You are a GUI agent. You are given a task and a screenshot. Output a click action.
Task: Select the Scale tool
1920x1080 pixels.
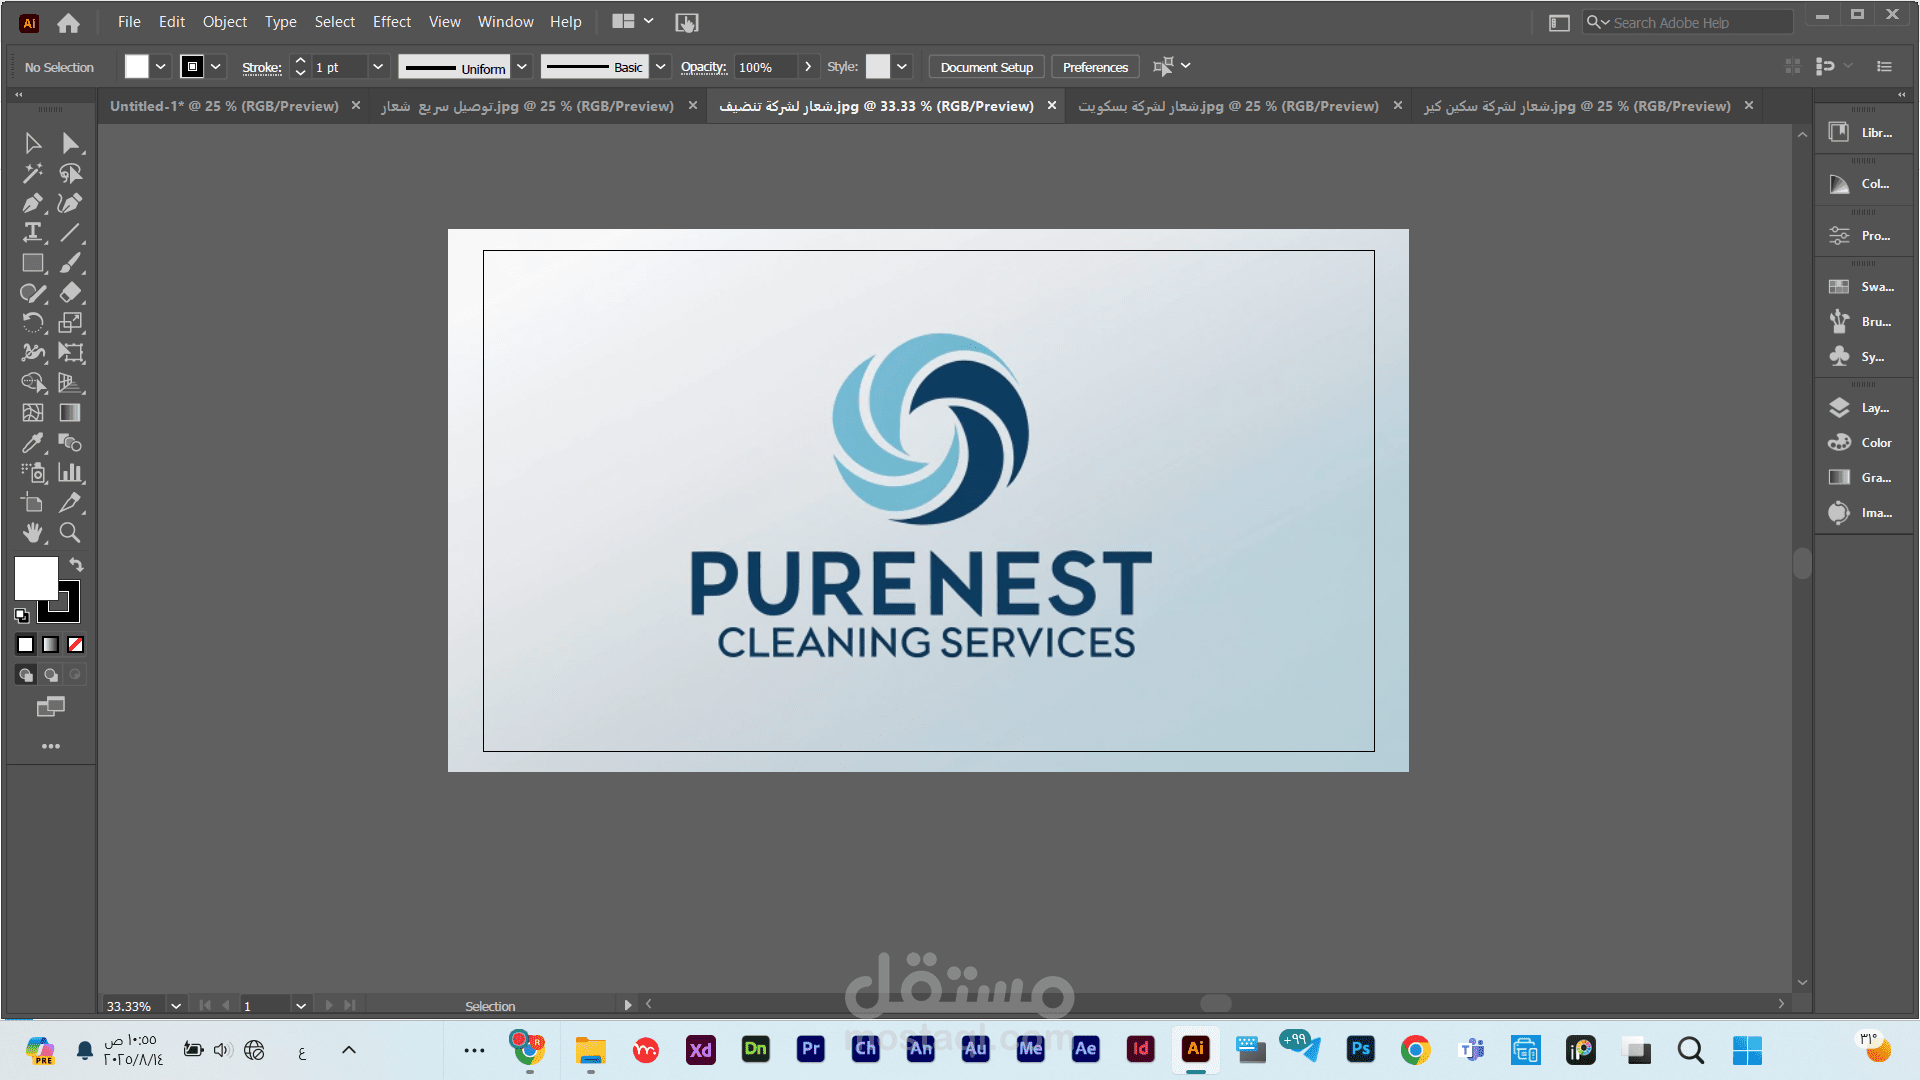[70, 323]
